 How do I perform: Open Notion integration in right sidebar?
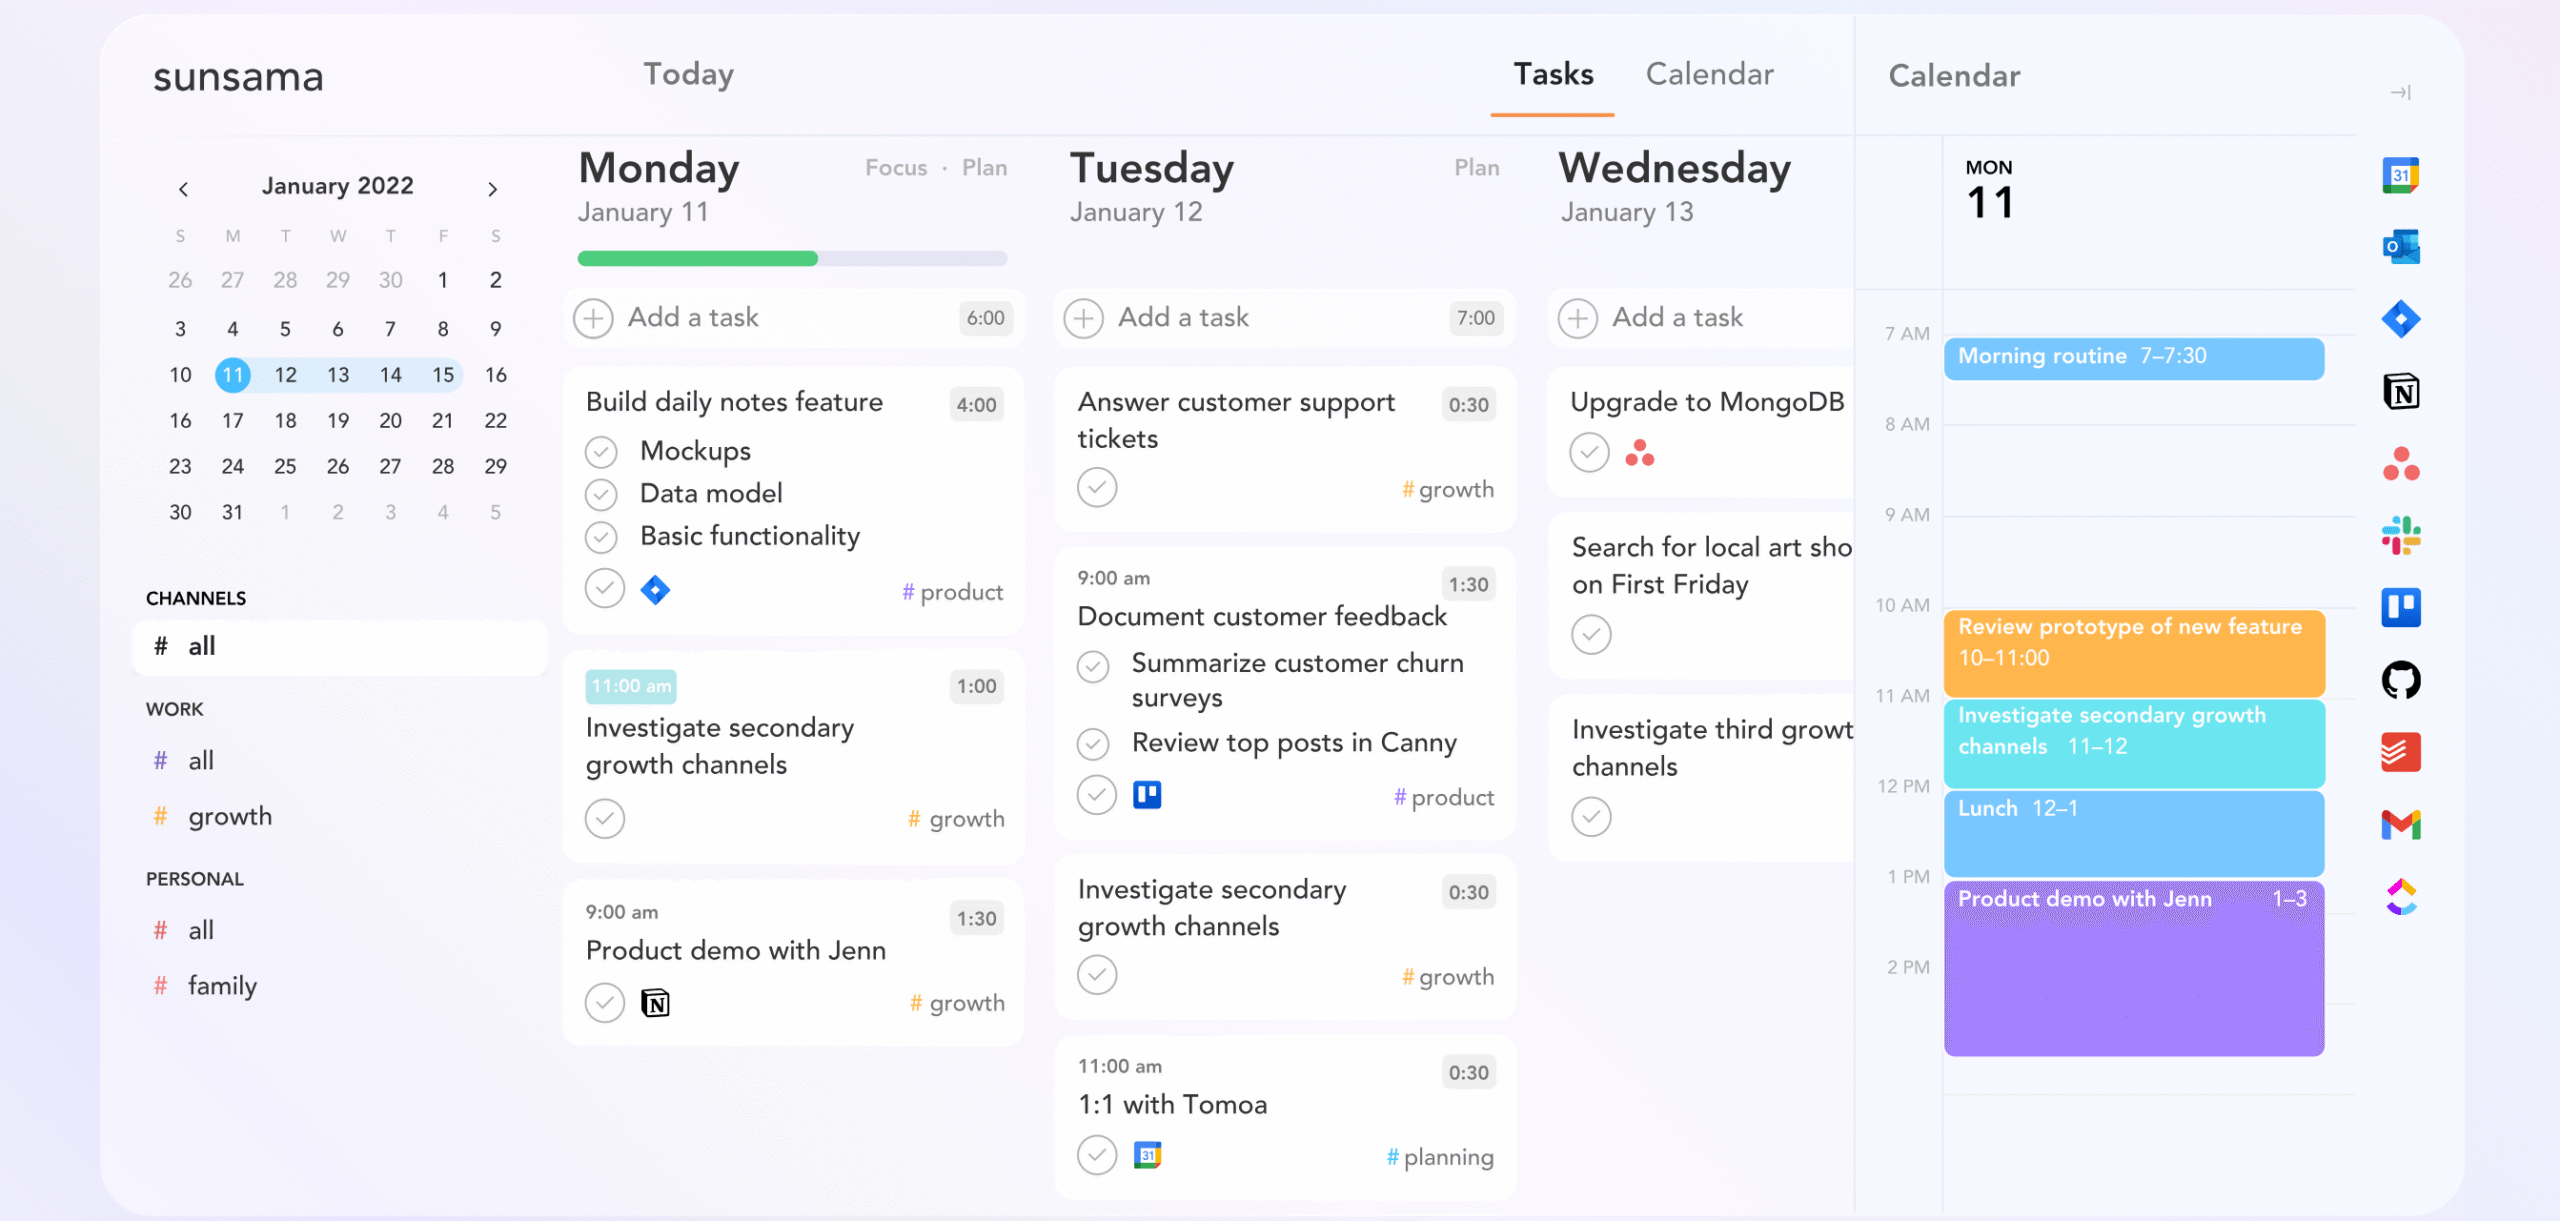(2400, 392)
